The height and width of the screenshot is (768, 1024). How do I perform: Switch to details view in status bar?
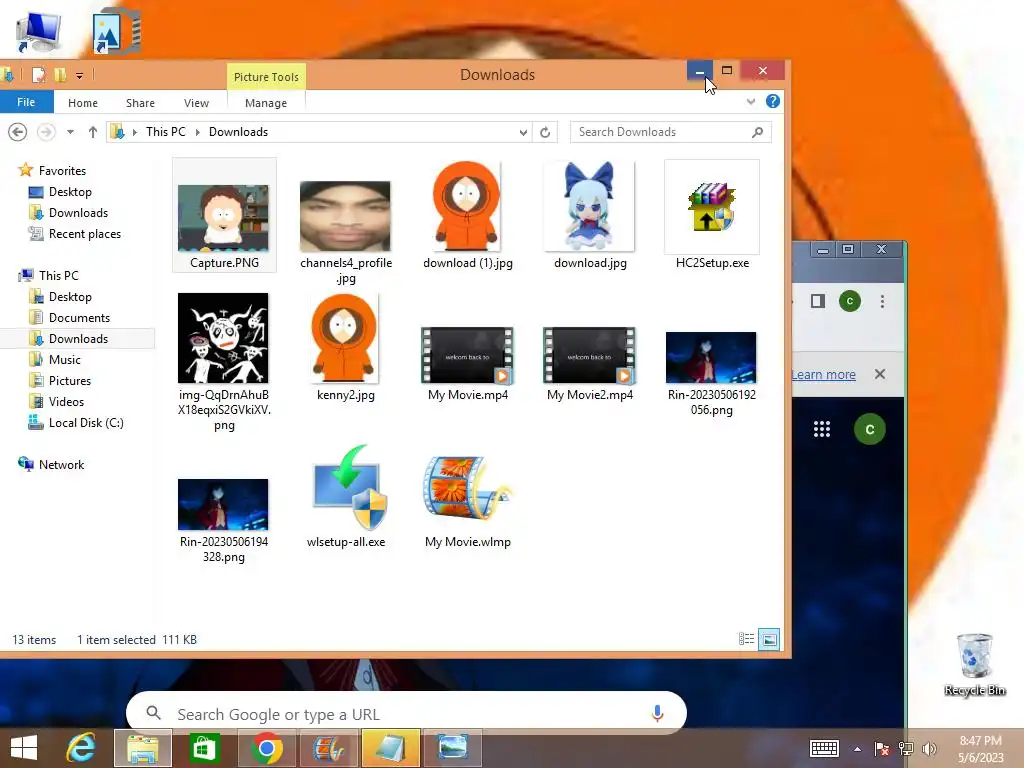(746, 639)
